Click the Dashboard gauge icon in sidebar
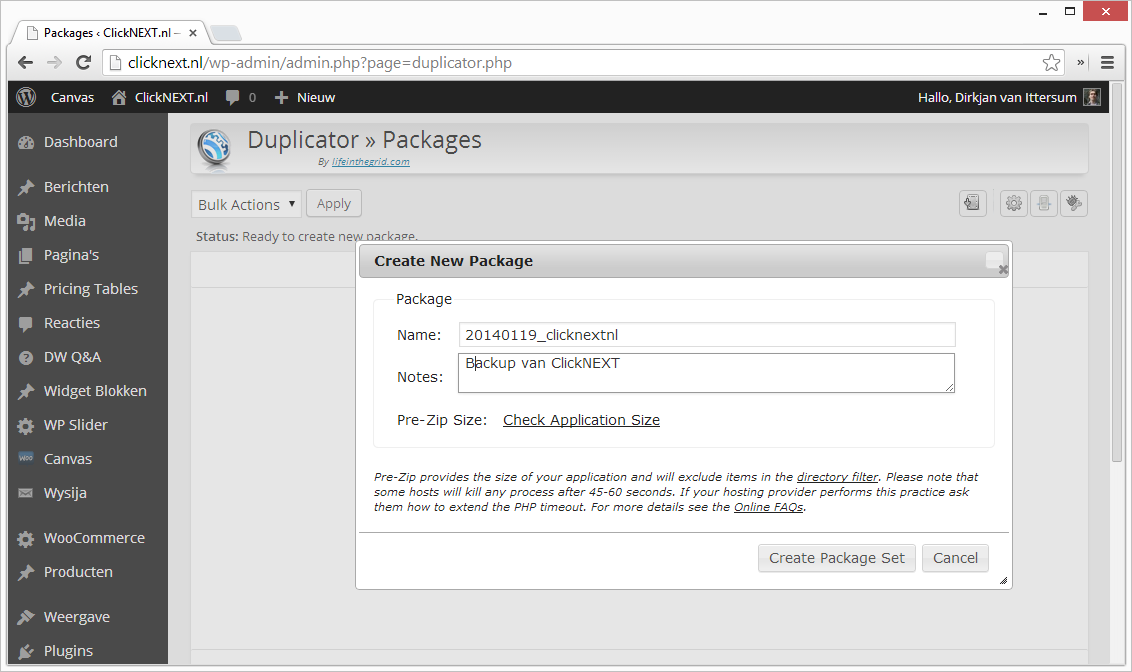This screenshot has width=1132, height=672. pyautogui.click(x=26, y=142)
